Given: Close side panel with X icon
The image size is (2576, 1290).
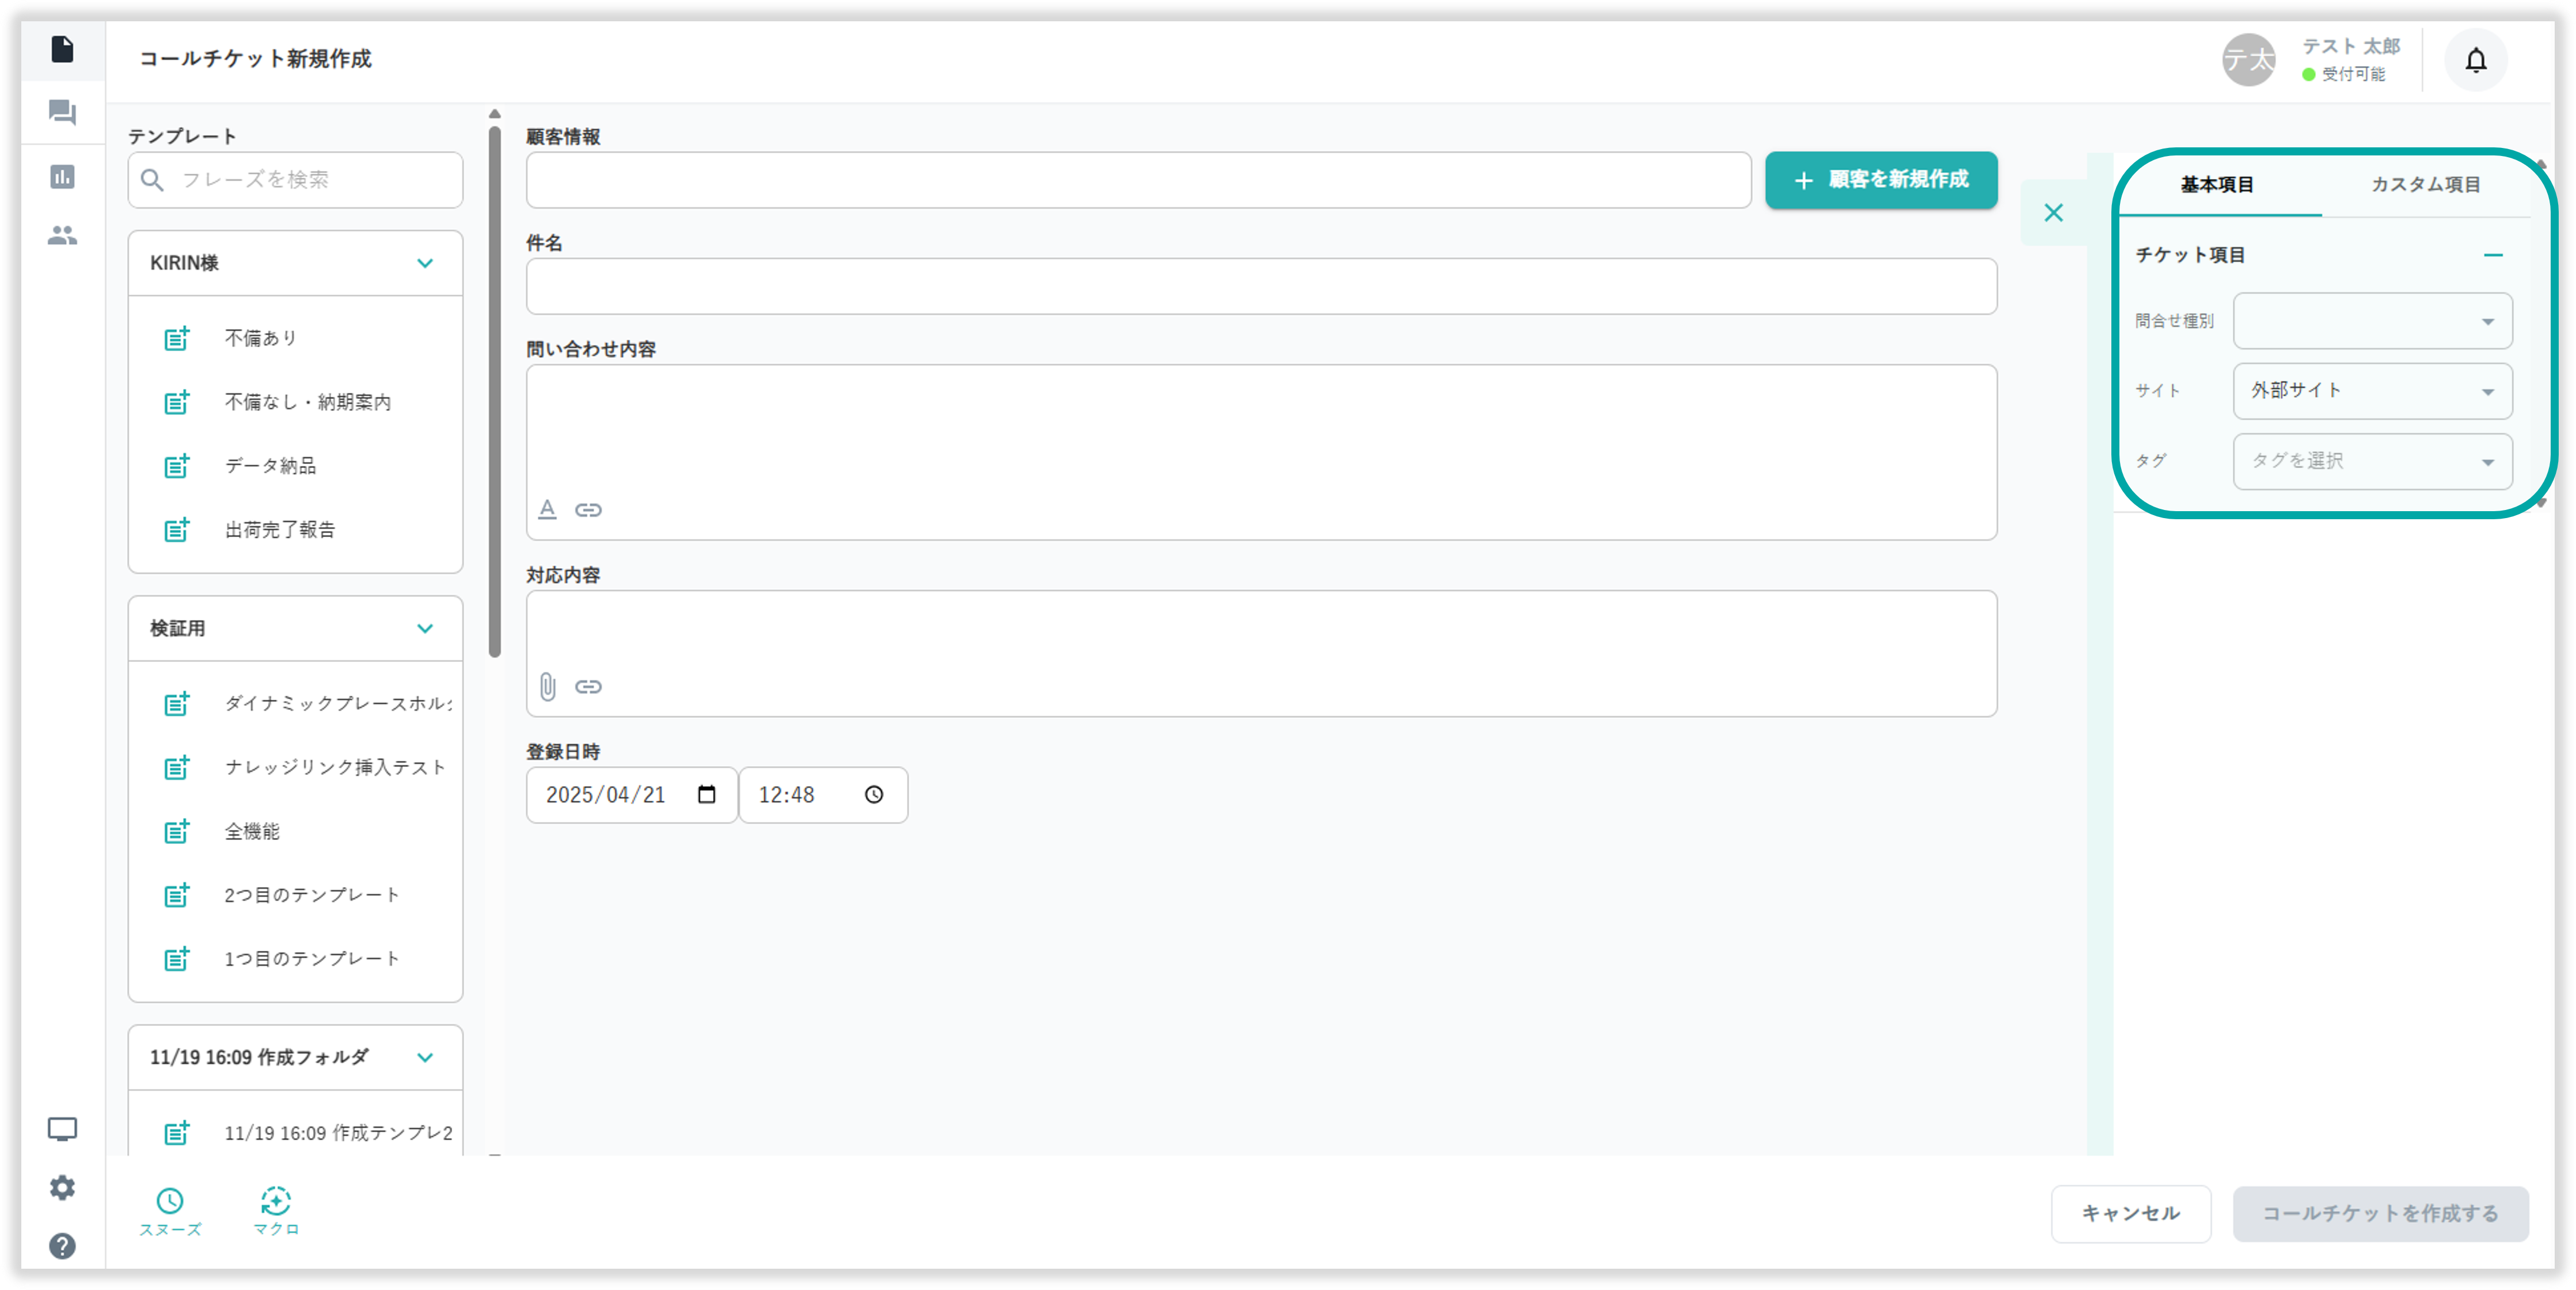Looking at the screenshot, I should tap(2053, 213).
